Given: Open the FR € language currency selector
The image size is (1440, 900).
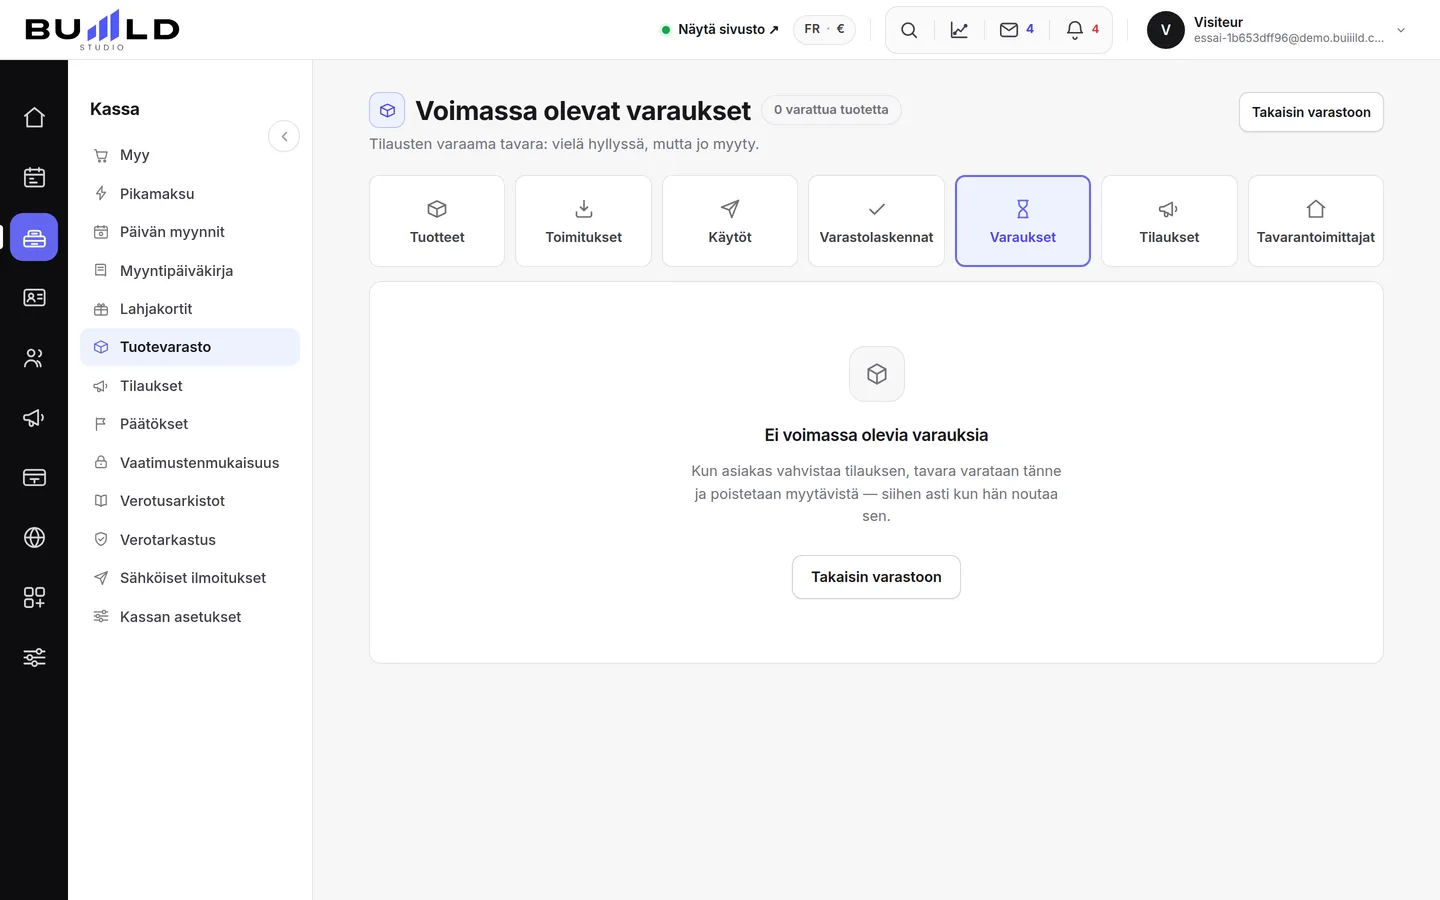Looking at the screenshot, I should 824,29.
